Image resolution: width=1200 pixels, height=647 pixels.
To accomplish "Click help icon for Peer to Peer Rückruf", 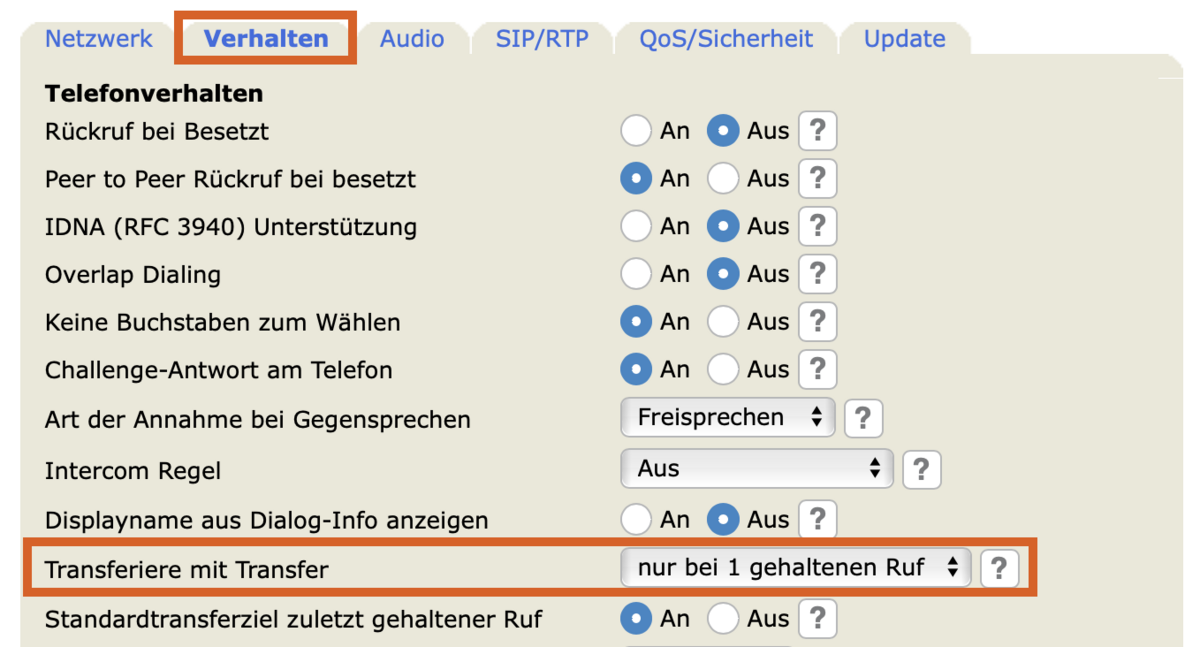I will pyautogui.click(x=817, y=179).
